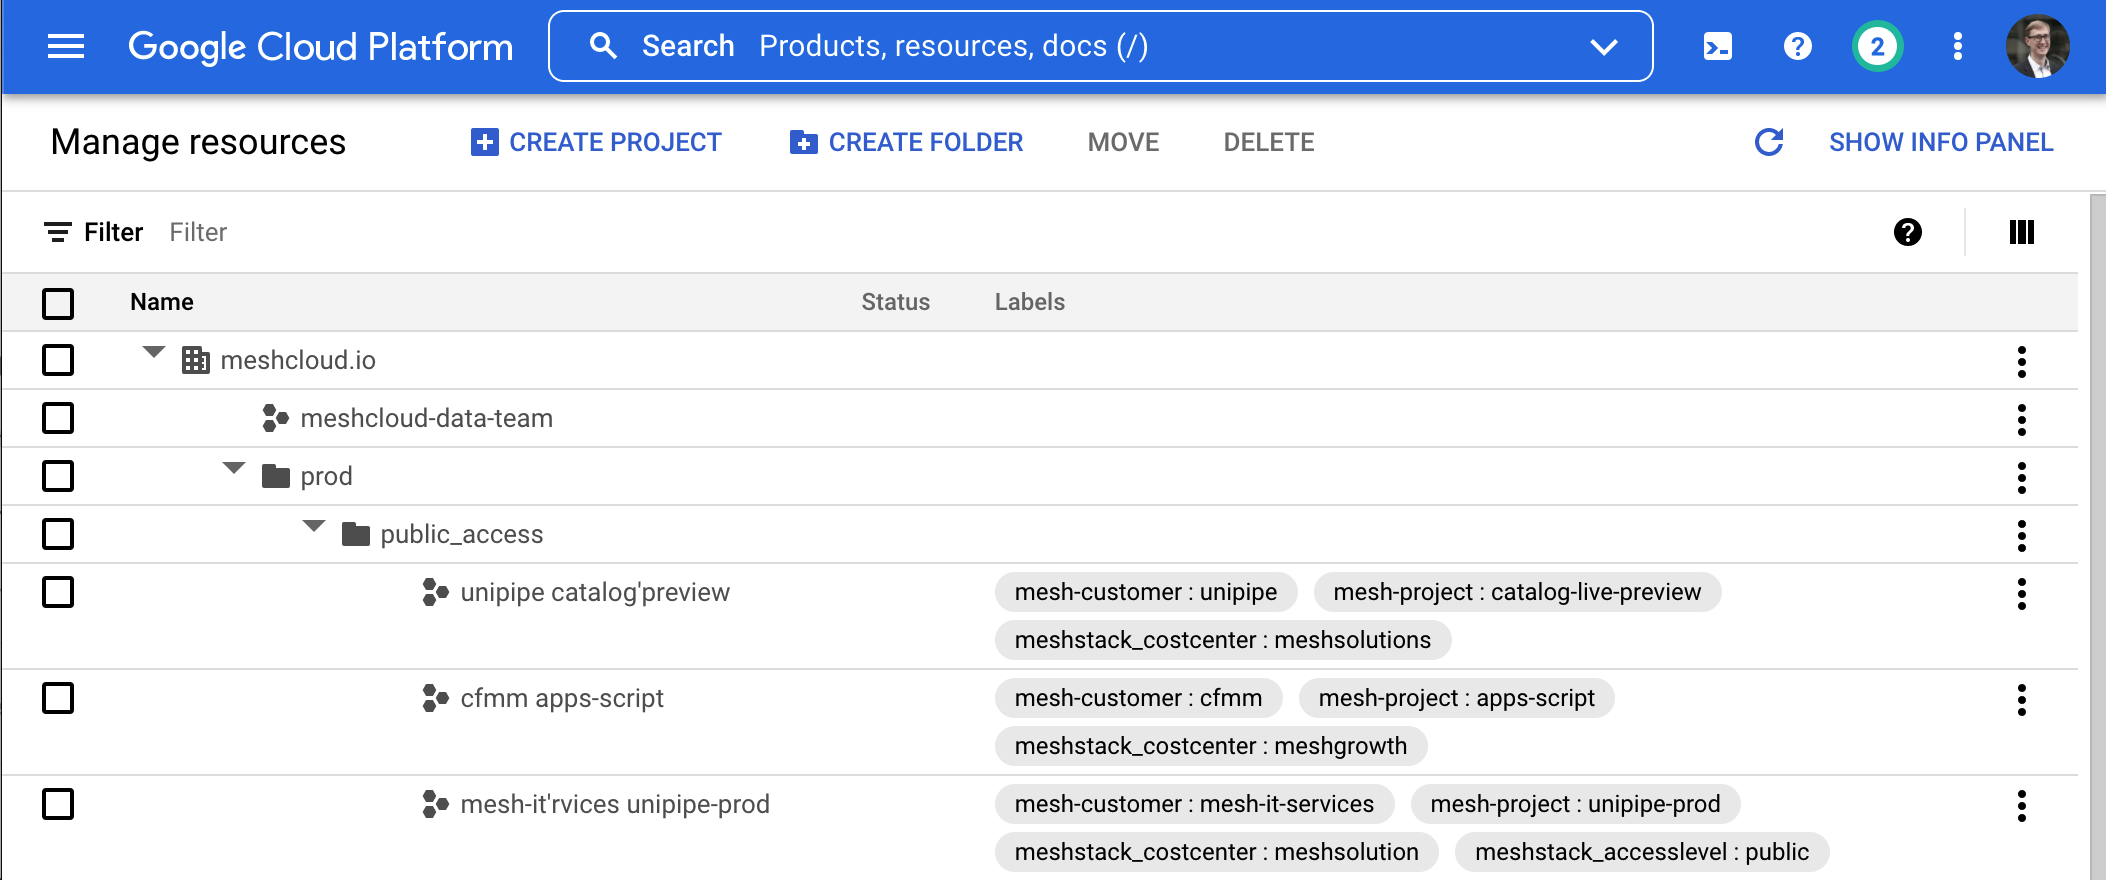Check the cfmm apps-script checkbox
Image resolution: width=2106 pixels, height=880 pixels.
coord(58,698)
